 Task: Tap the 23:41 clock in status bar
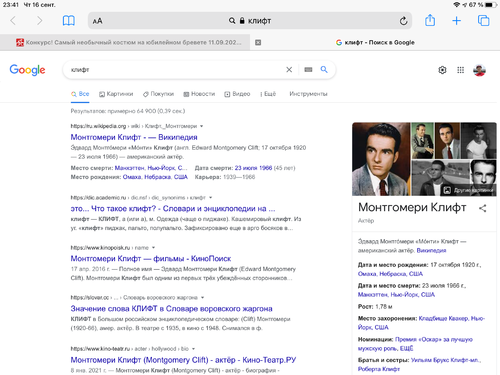[x=11, y=5]
